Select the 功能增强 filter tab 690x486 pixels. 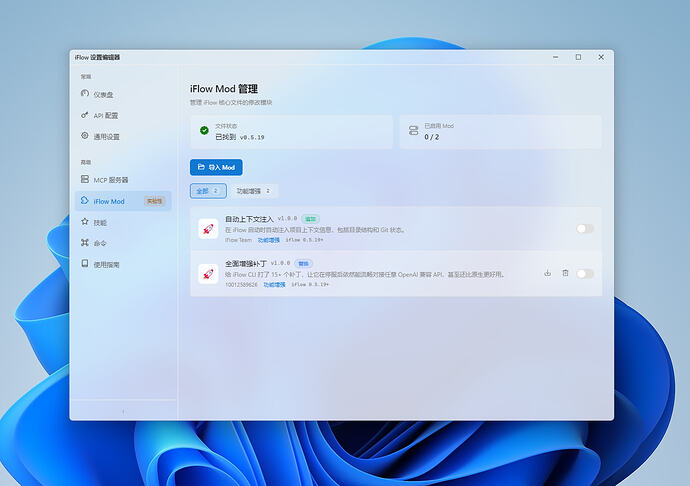click(x=254, y=191)
